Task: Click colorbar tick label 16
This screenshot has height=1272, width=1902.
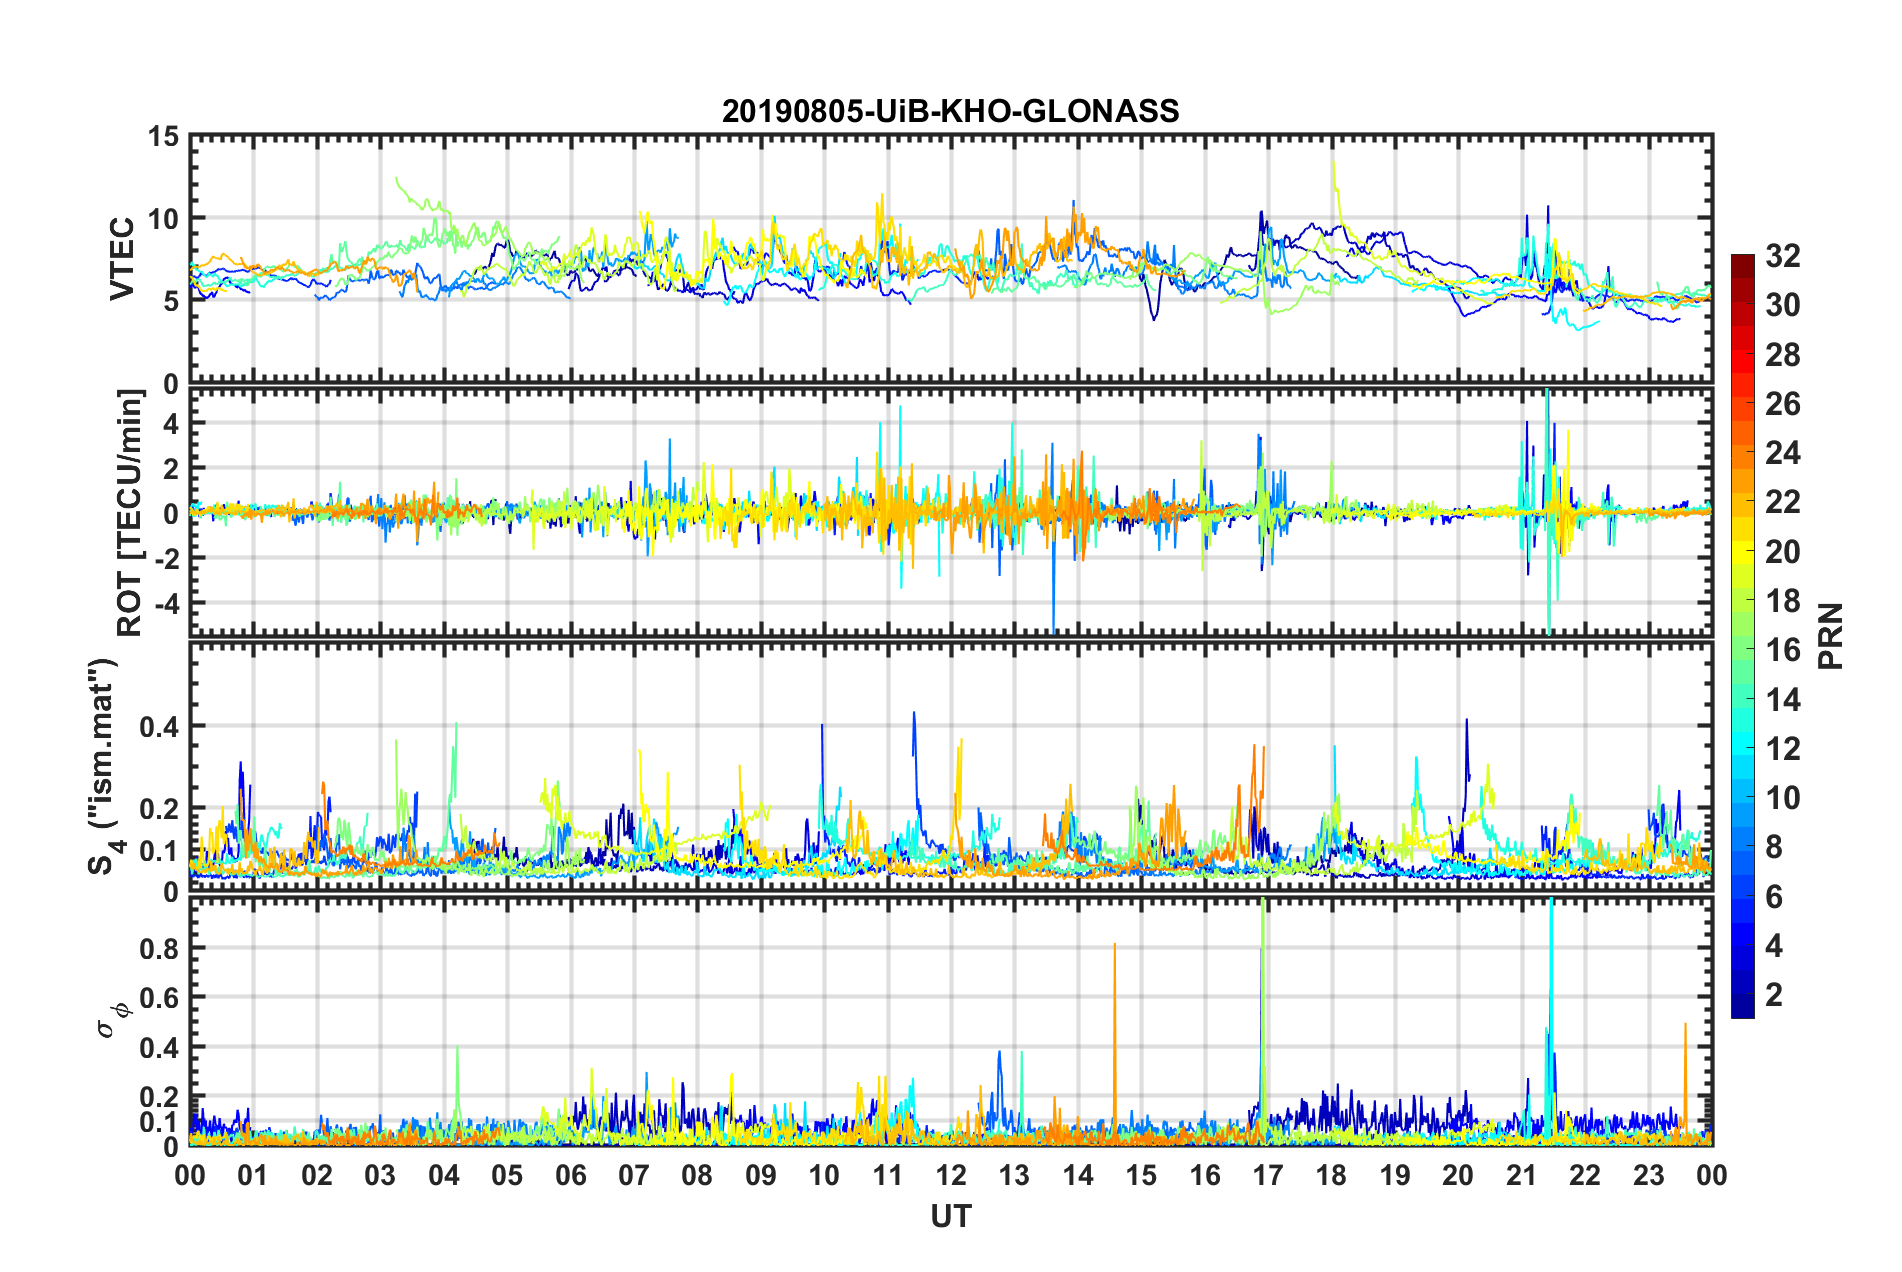Action: [x=1782, y=650]
